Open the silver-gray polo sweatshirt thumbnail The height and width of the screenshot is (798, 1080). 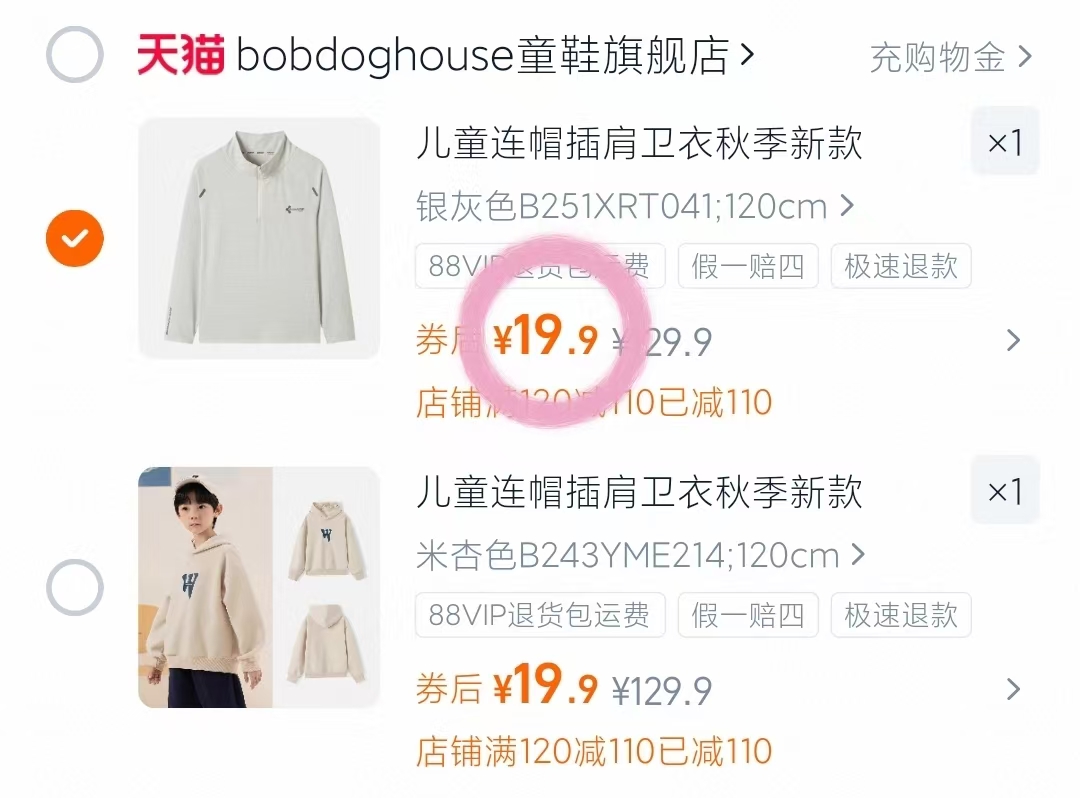(259, 238)
